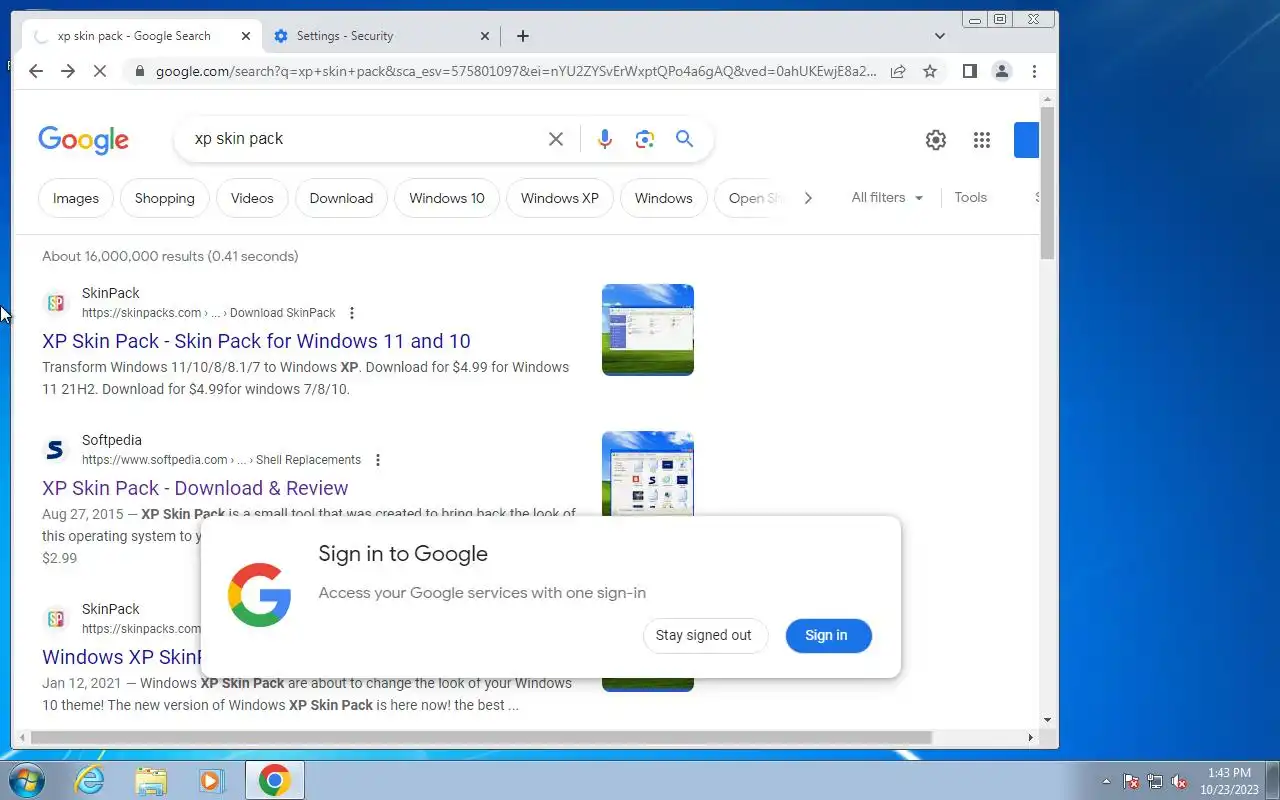
Task: Click into the Google search input field
Action: click(x=365, y=139)
